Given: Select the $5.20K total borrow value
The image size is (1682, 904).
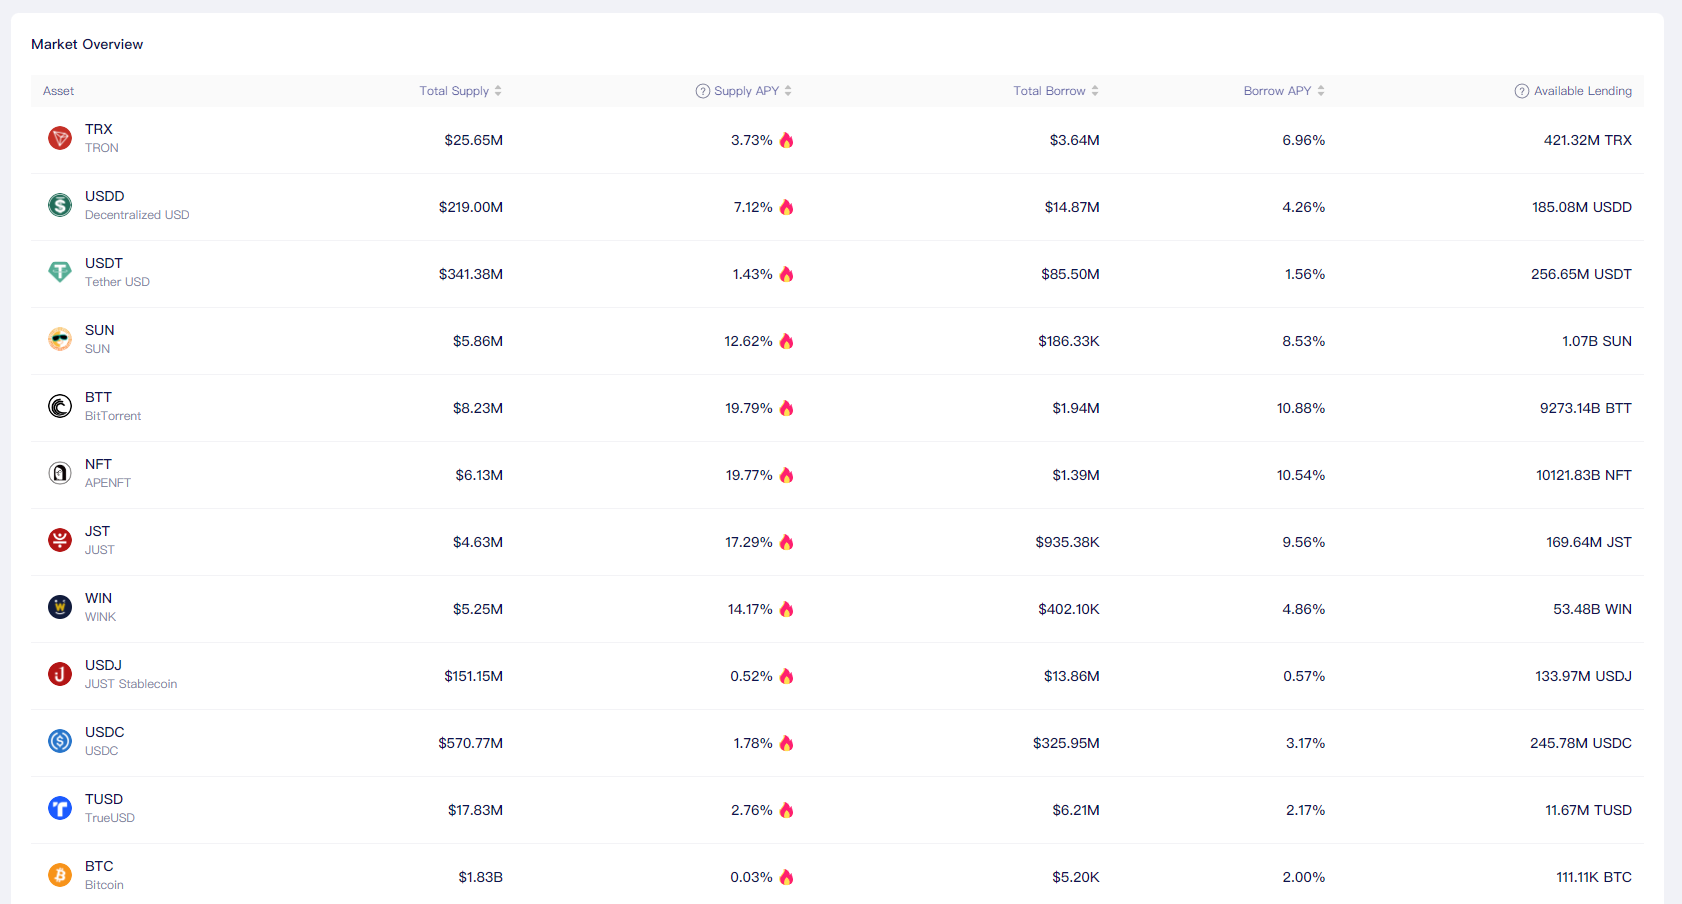Looking at the screenshot, I should point(1076,877).
